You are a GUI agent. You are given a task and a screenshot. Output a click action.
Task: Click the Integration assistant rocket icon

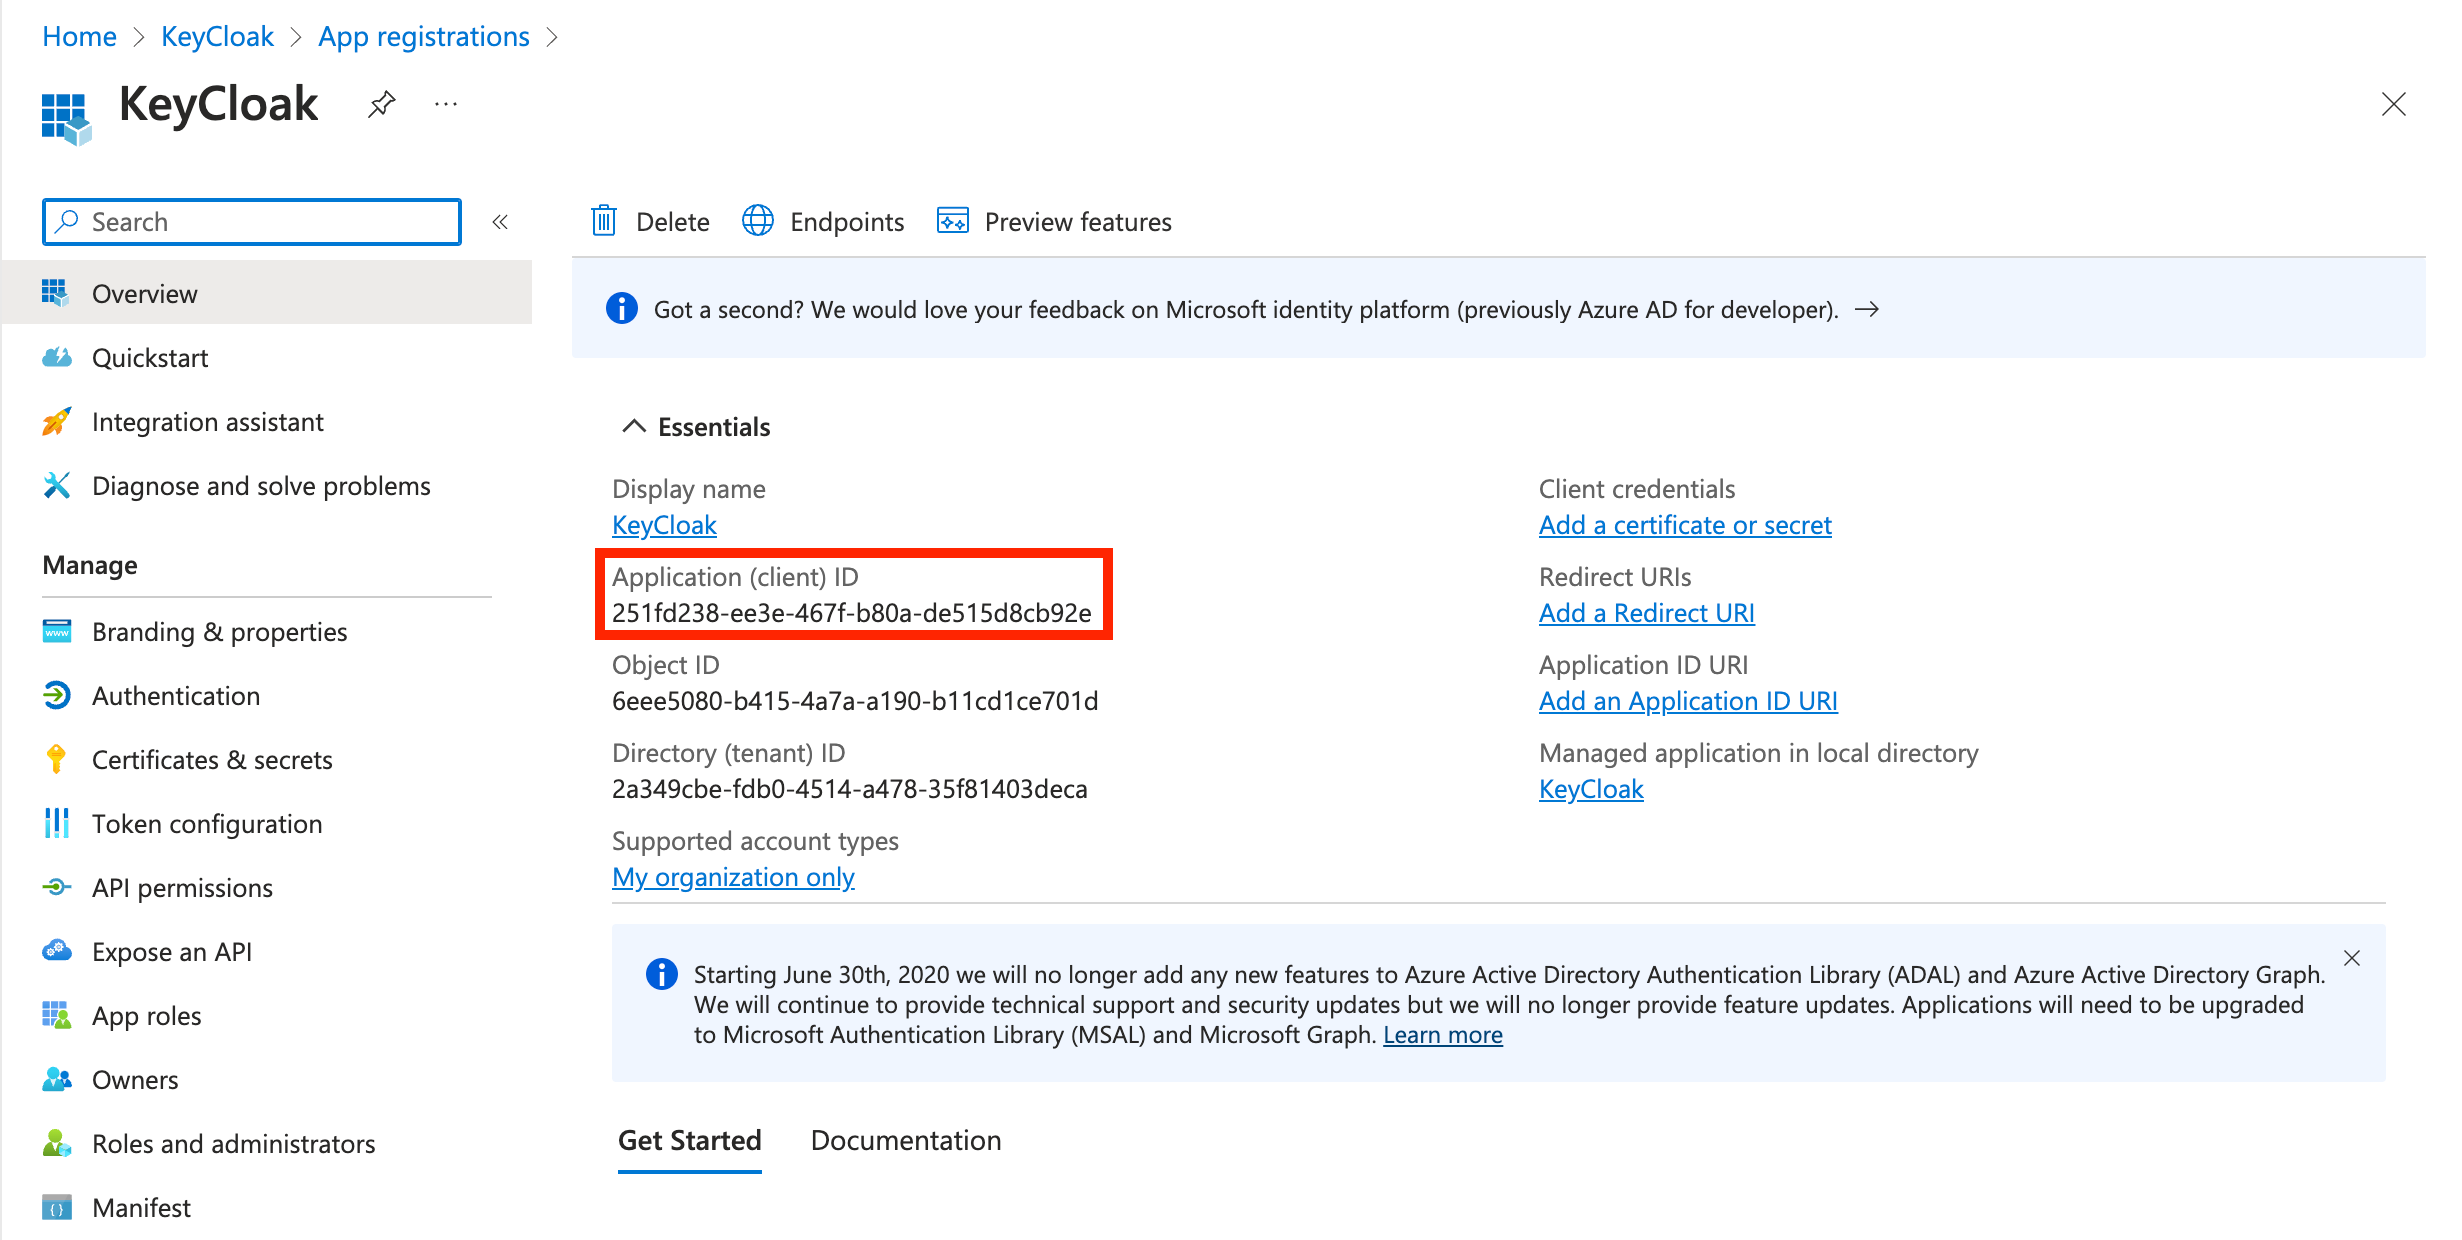(57, 422)
